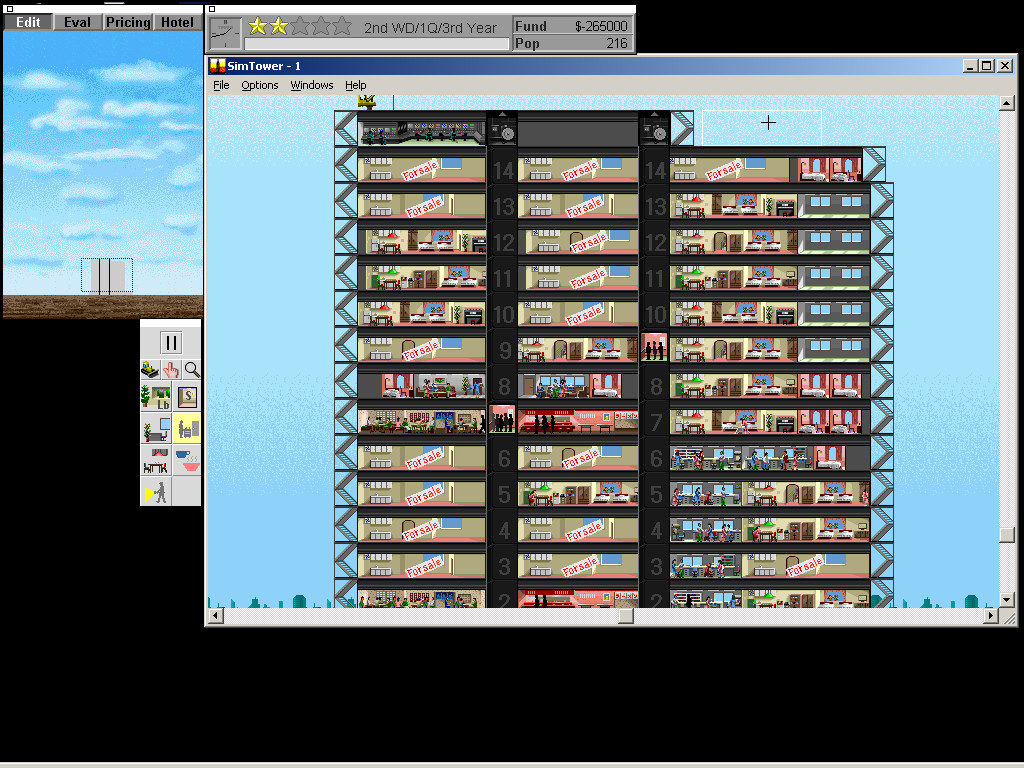Select the magnifying glass inspect tool

coord(192,370)
